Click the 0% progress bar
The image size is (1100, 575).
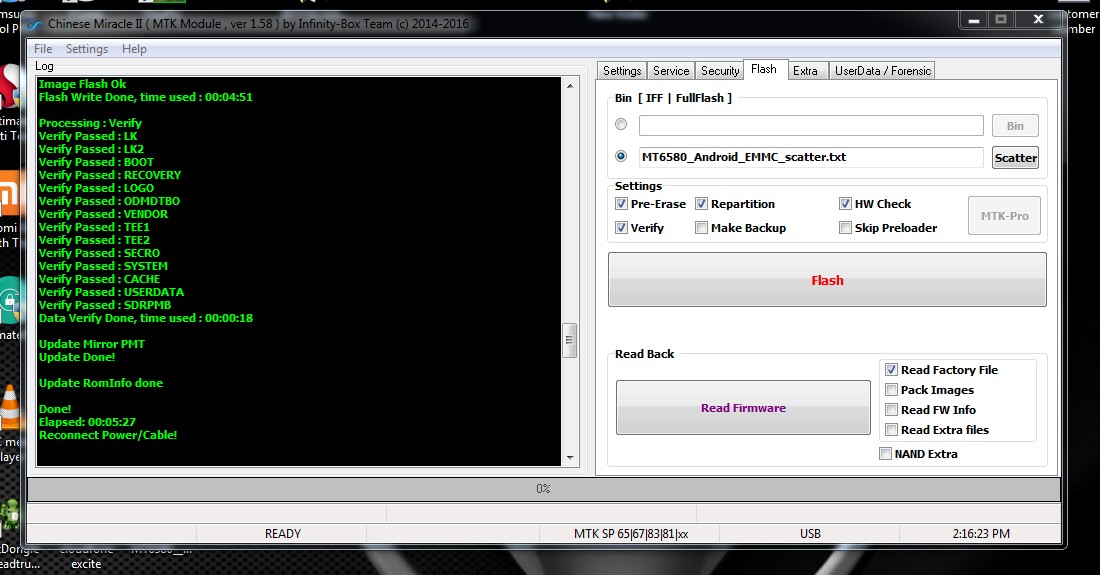(x=544, y=489)
